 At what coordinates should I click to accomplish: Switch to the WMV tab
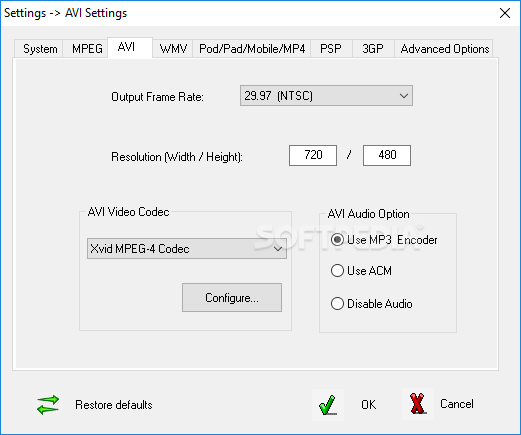coord(173,49)
